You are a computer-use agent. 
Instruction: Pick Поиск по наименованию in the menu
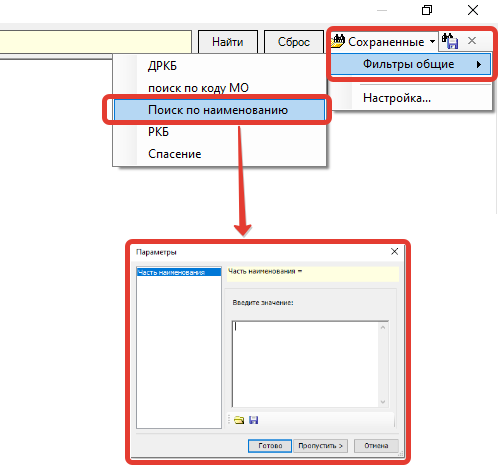(x=219, y=110)
